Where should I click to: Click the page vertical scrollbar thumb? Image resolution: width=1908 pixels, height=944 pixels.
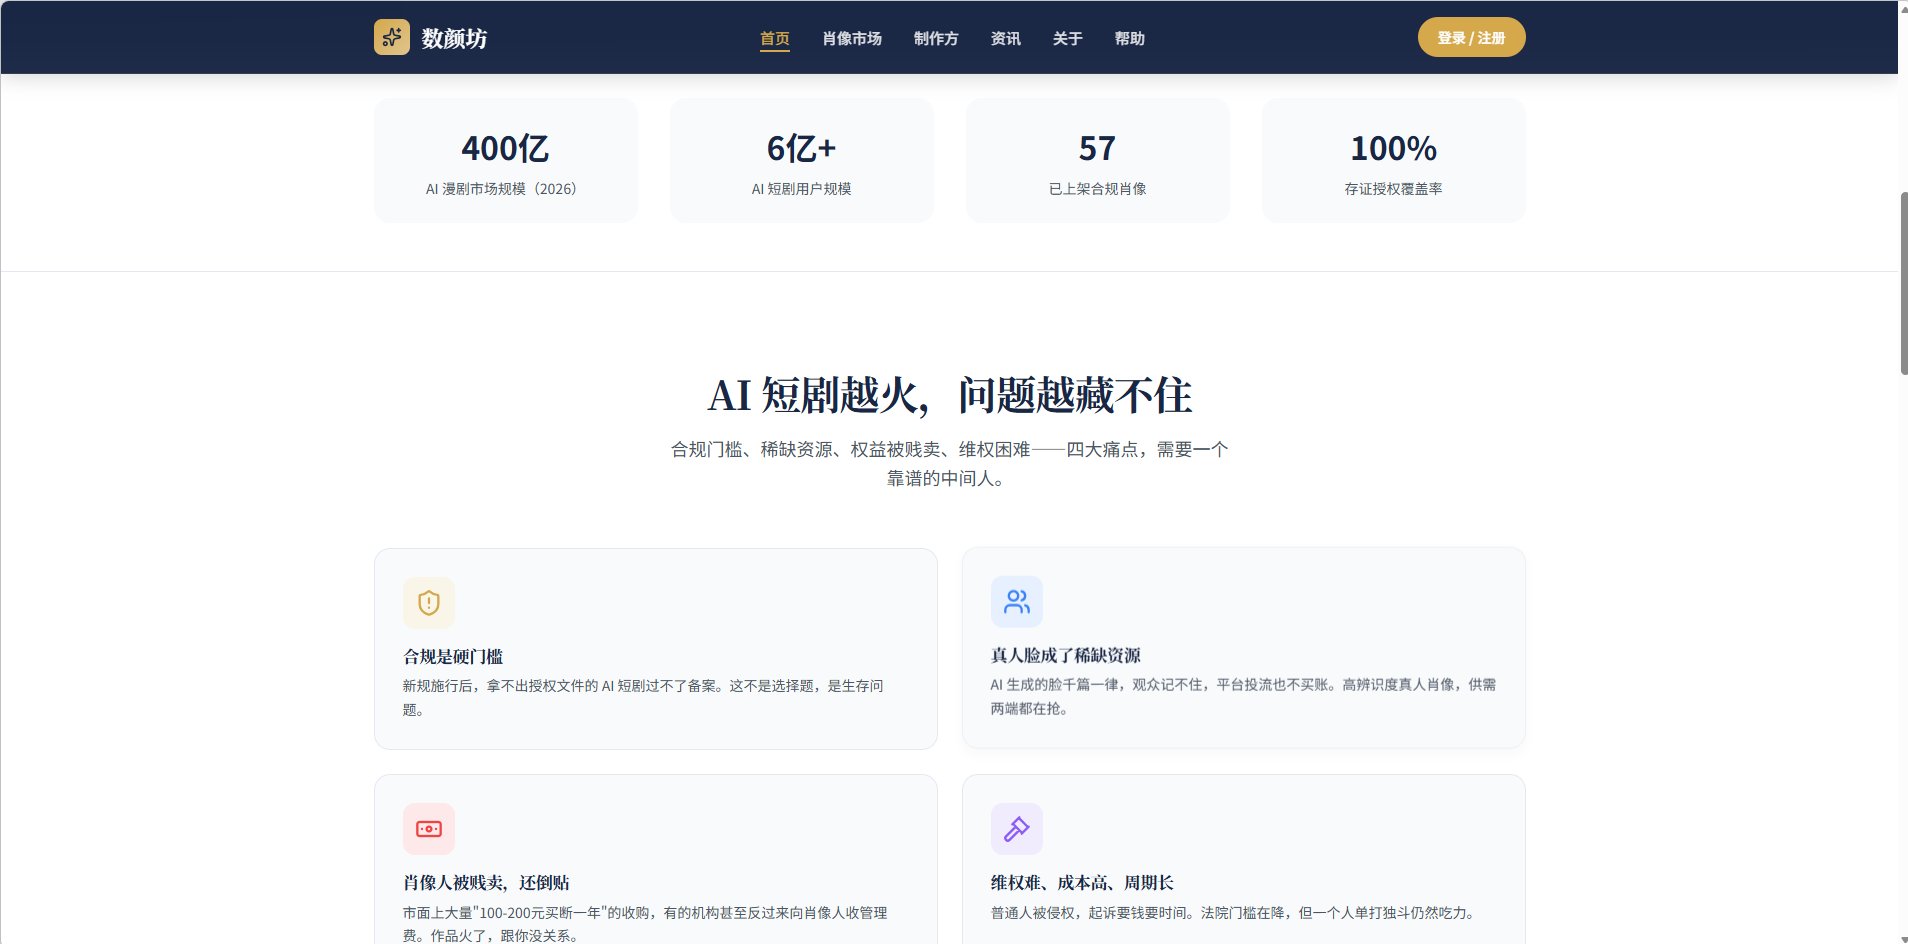click(x=1904, y=284)
